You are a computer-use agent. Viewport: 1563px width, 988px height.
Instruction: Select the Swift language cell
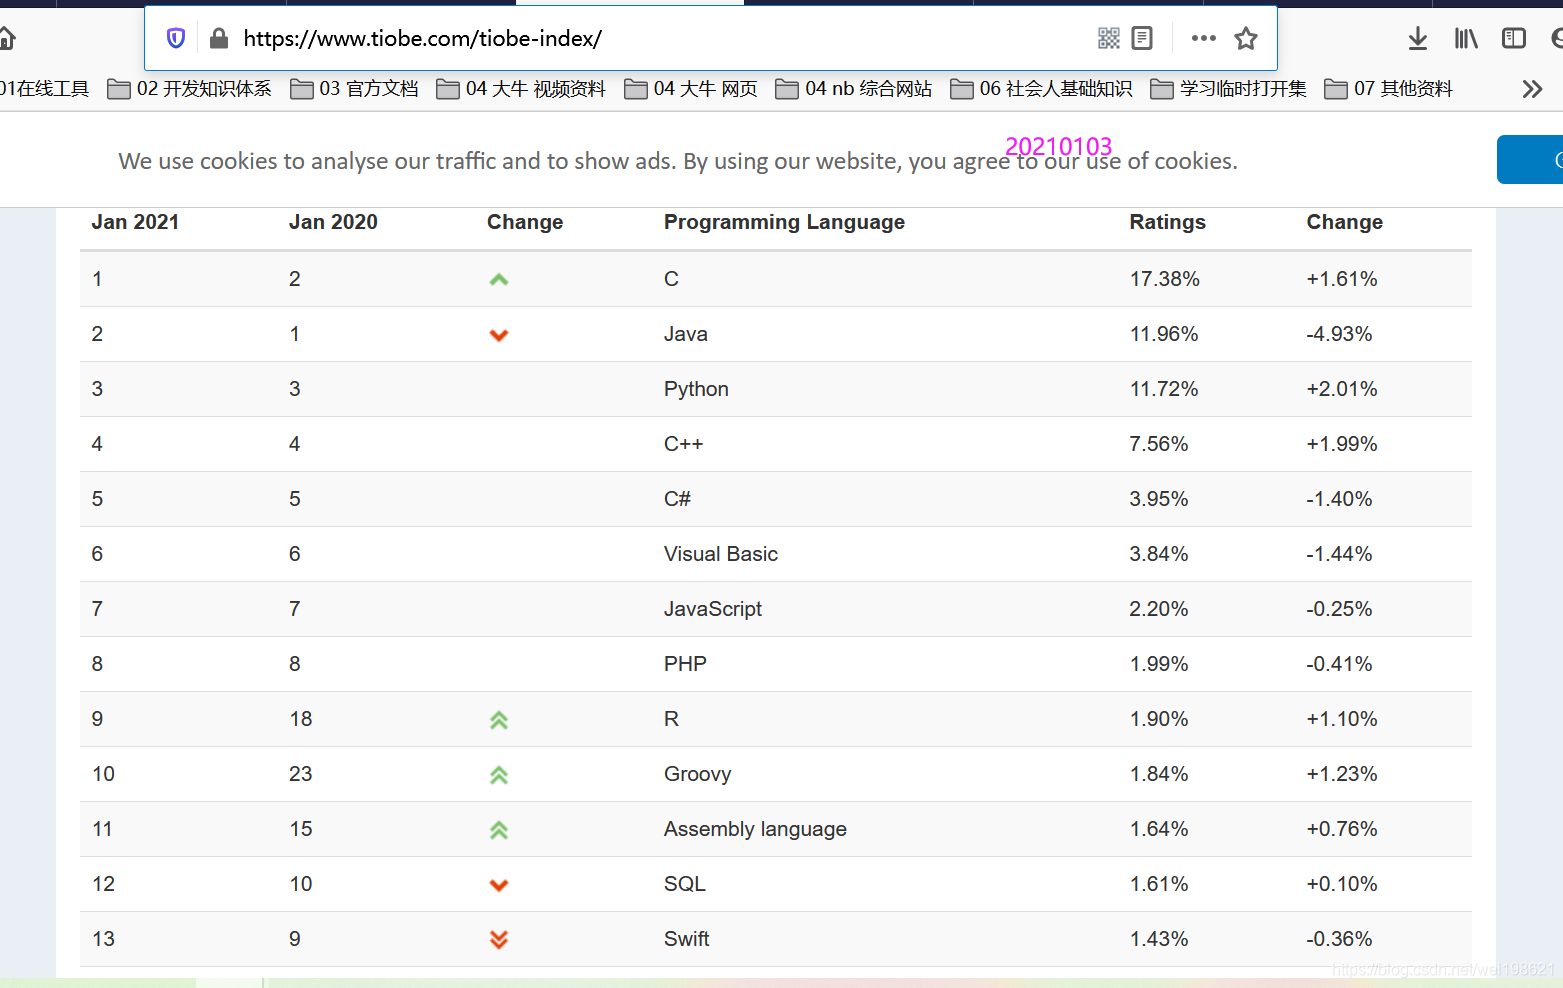tap(686, 939)
